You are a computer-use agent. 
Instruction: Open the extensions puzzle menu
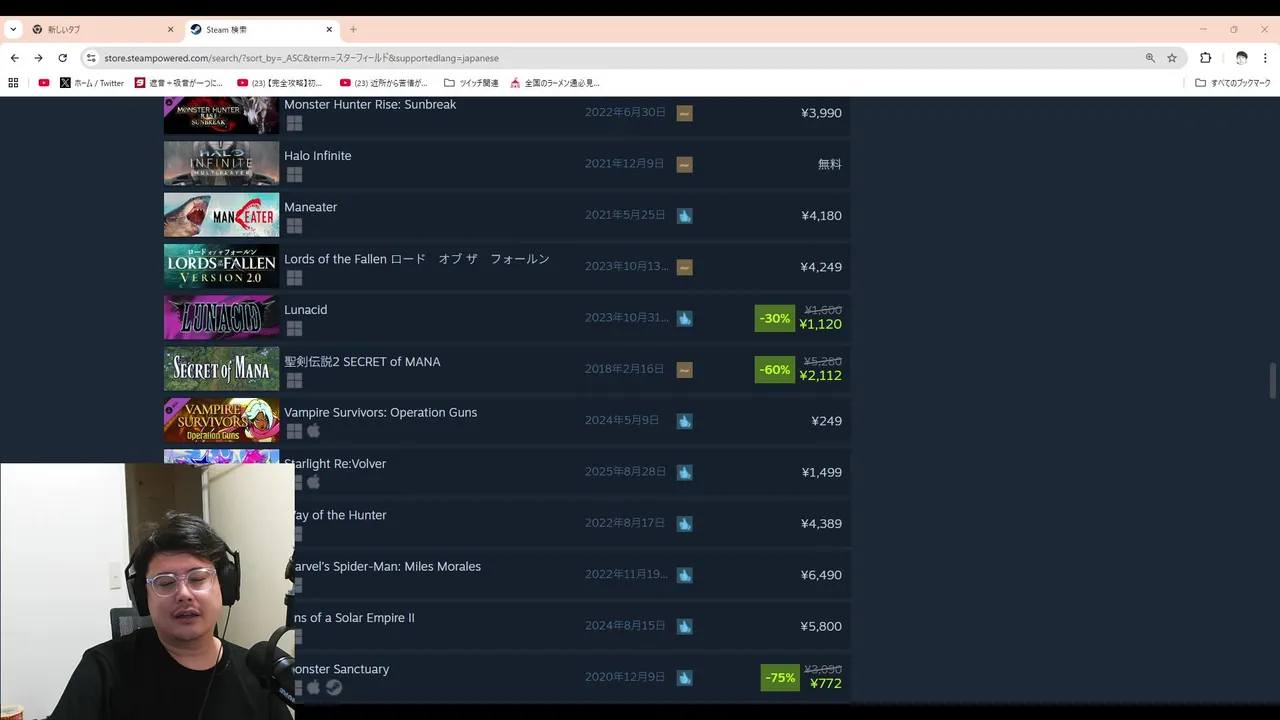pos(1205,58)
